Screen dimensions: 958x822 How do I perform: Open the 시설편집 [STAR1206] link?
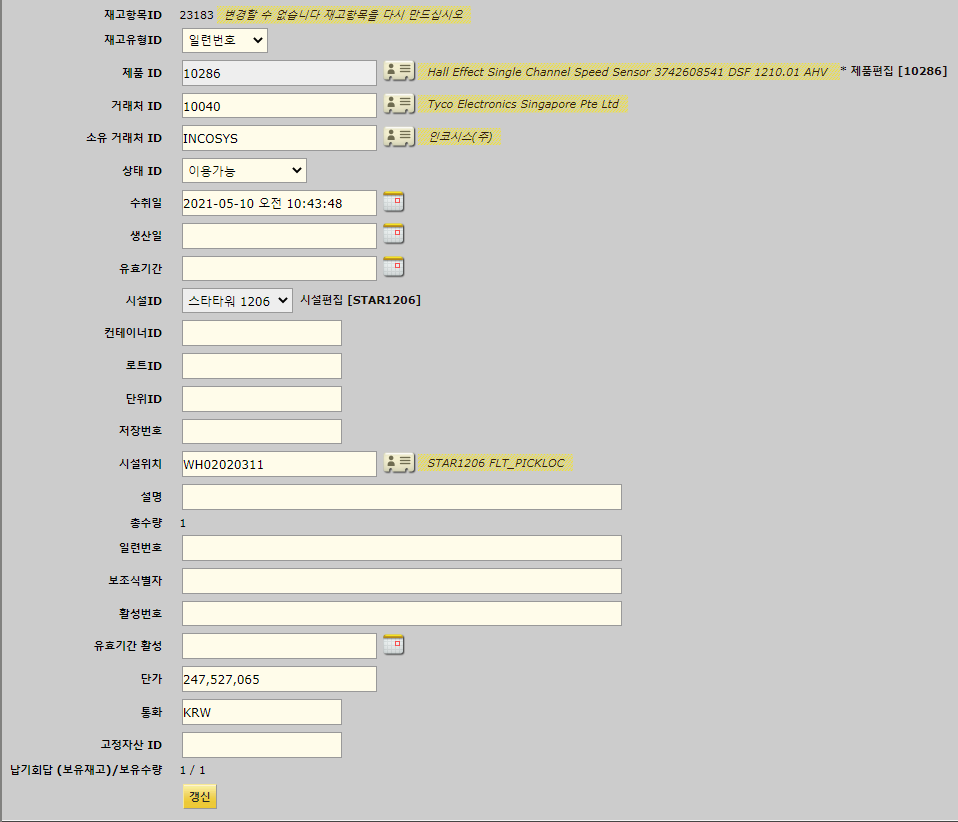(x=360, y=300)
